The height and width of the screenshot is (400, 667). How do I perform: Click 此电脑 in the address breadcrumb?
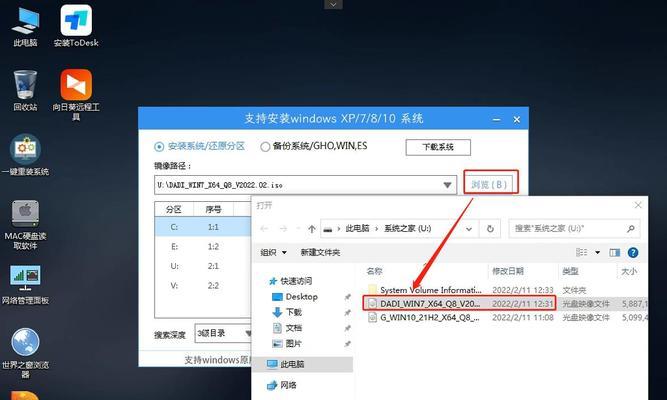pyautogui.click(x=357, y=229)
